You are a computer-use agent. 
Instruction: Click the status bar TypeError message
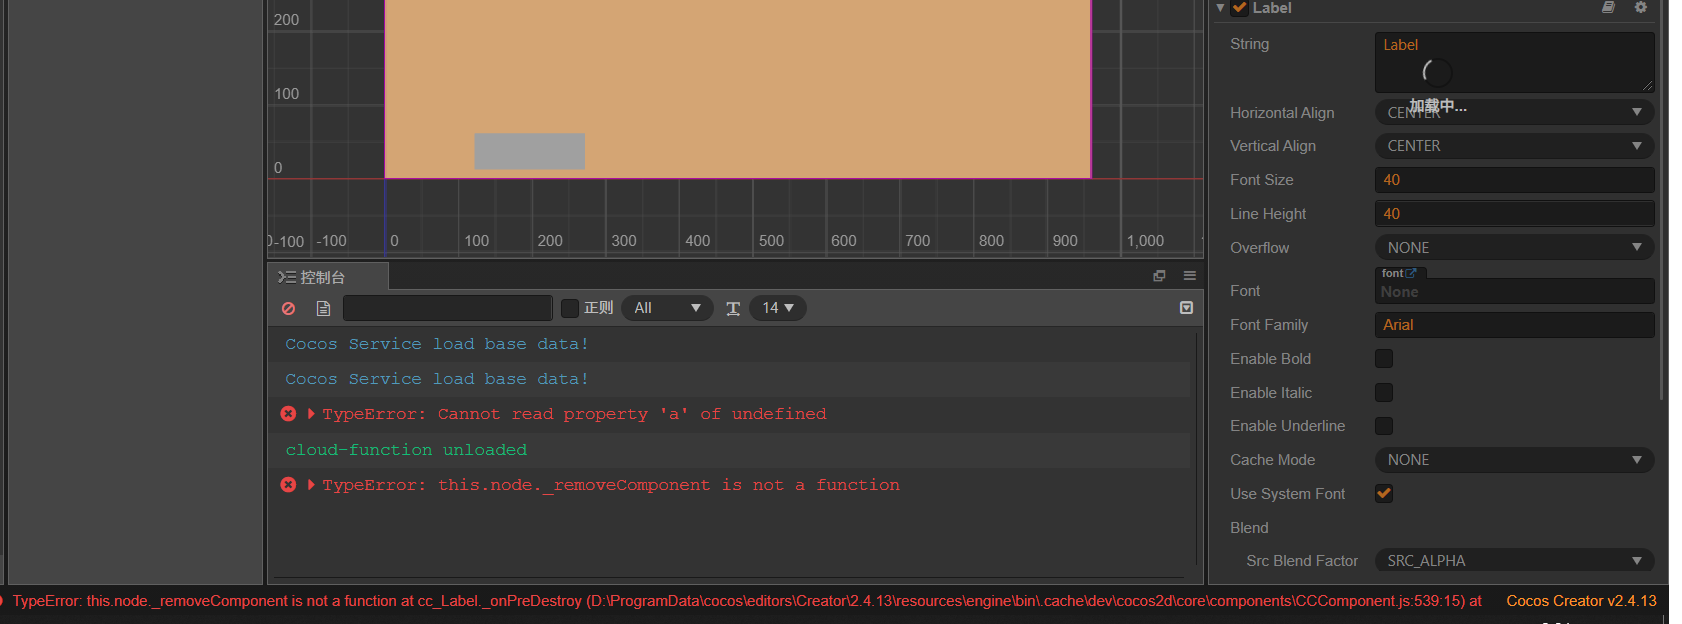point(747,601)
